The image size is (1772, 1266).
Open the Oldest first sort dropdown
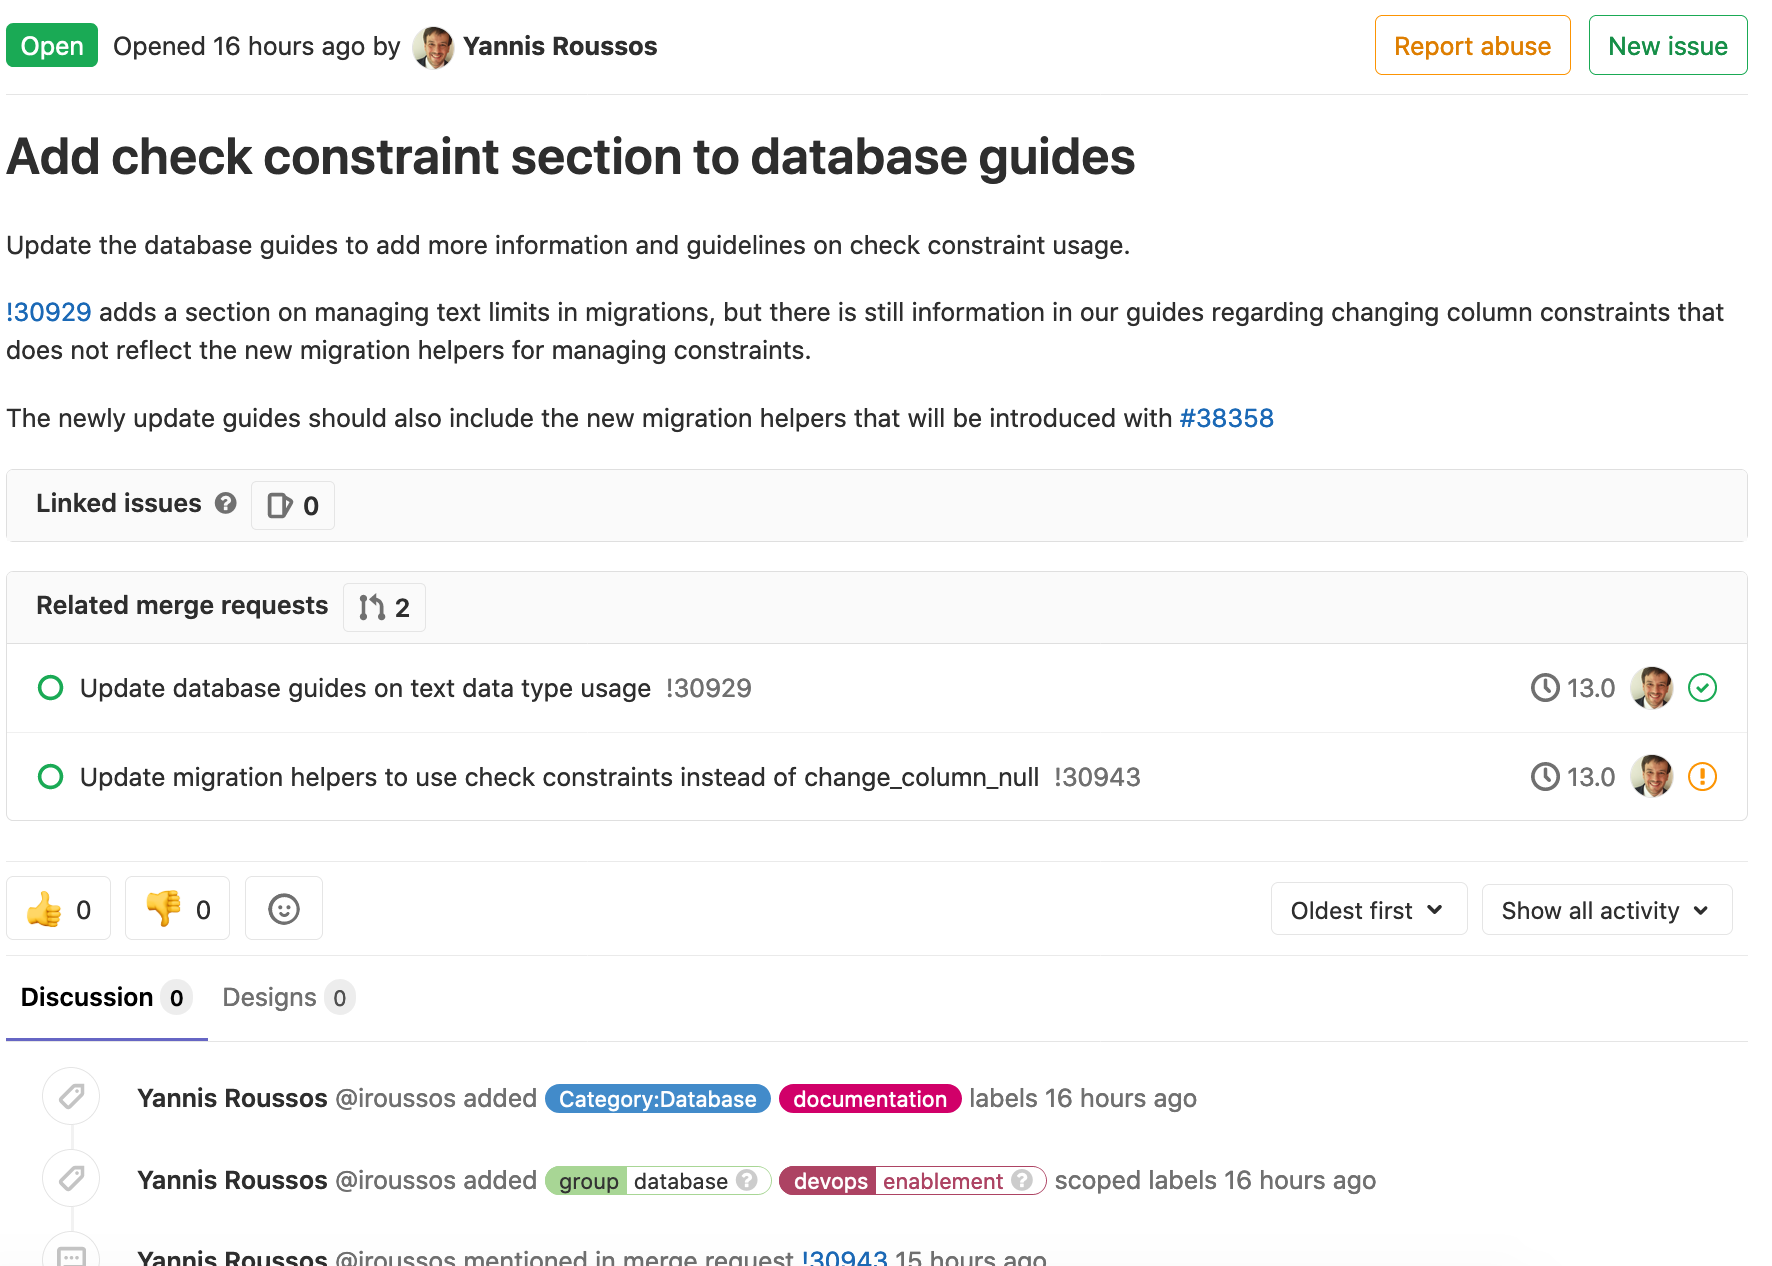[1368, 909]
